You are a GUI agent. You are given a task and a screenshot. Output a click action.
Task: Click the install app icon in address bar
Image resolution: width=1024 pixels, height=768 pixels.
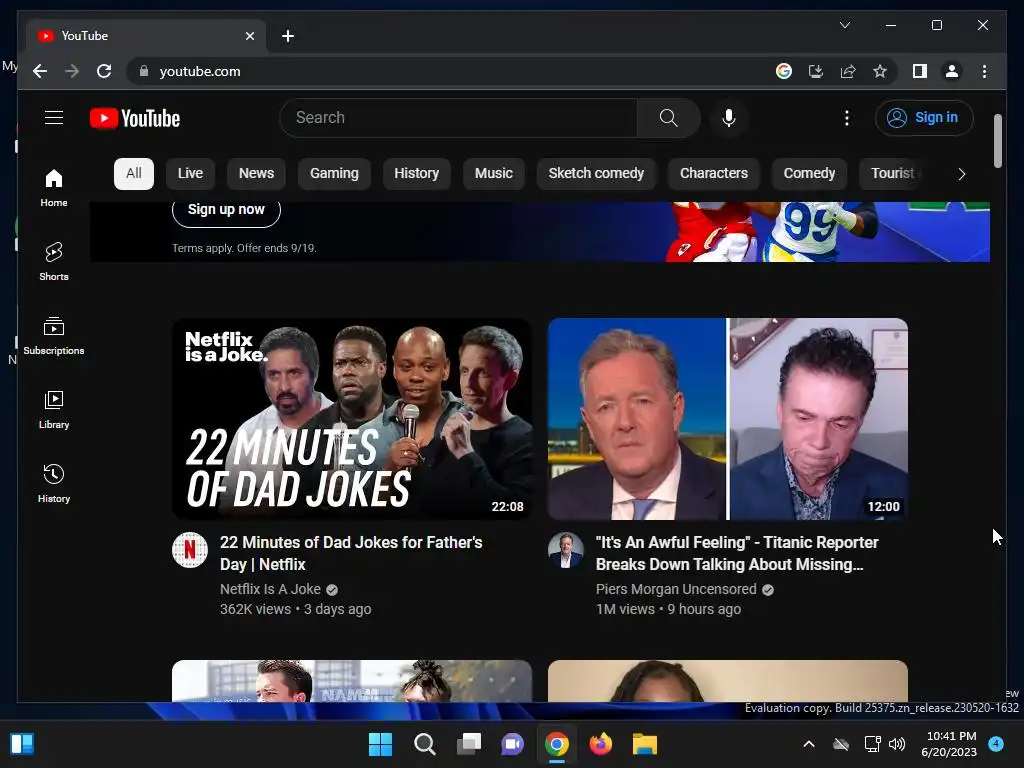click(816, 71)
